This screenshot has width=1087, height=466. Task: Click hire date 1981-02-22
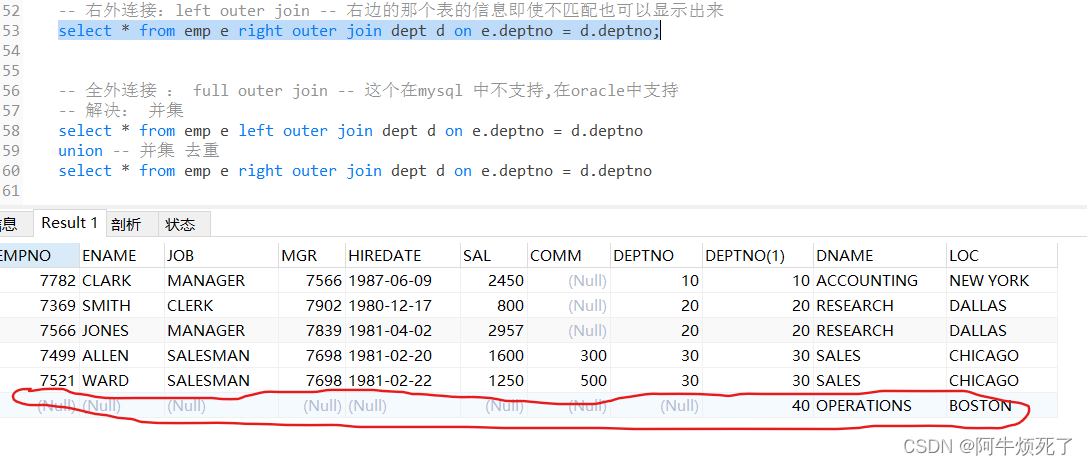point(402,380)
